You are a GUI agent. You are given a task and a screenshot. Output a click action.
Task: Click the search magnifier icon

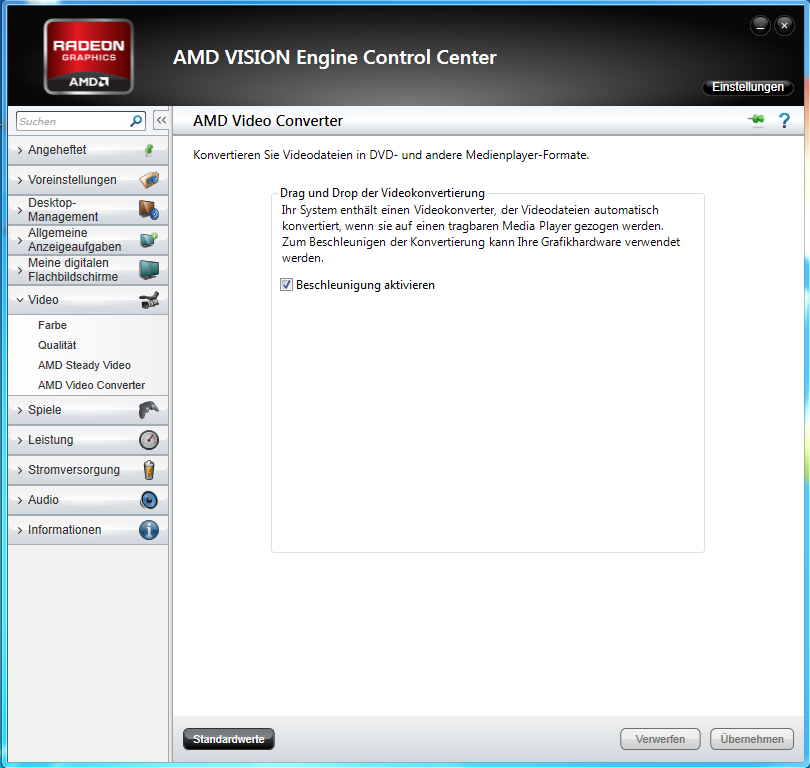click(x=136, y=121)
